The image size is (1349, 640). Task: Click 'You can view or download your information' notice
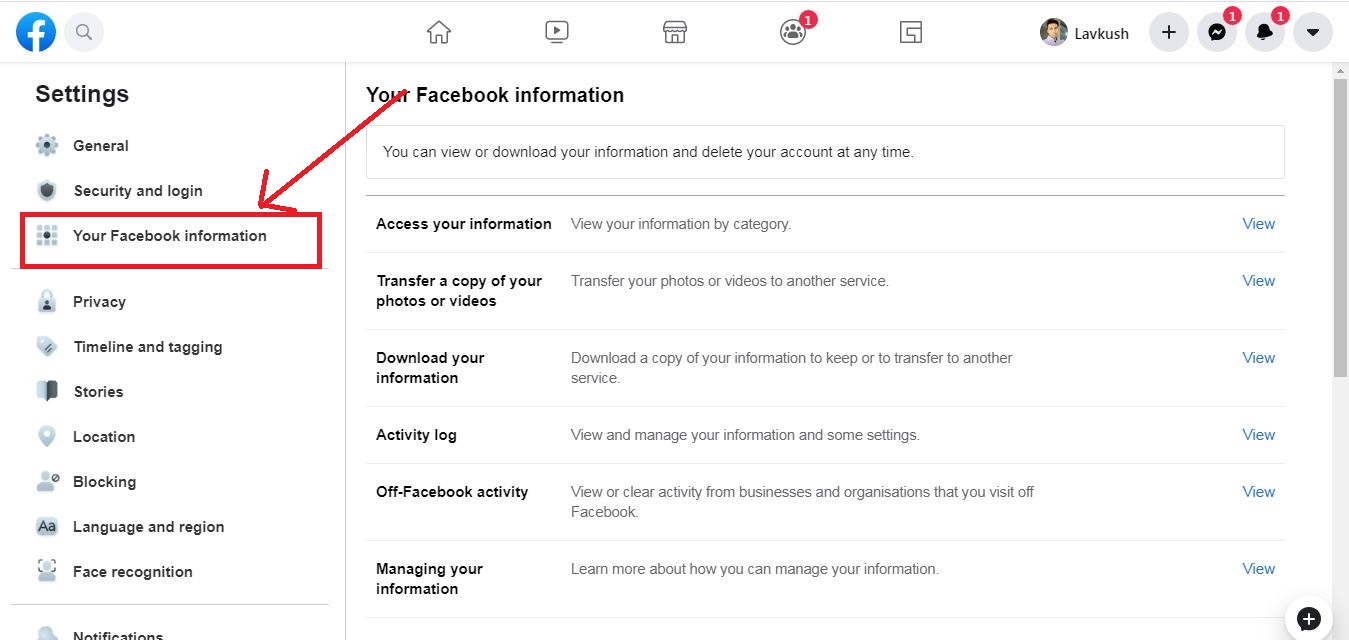648,152
